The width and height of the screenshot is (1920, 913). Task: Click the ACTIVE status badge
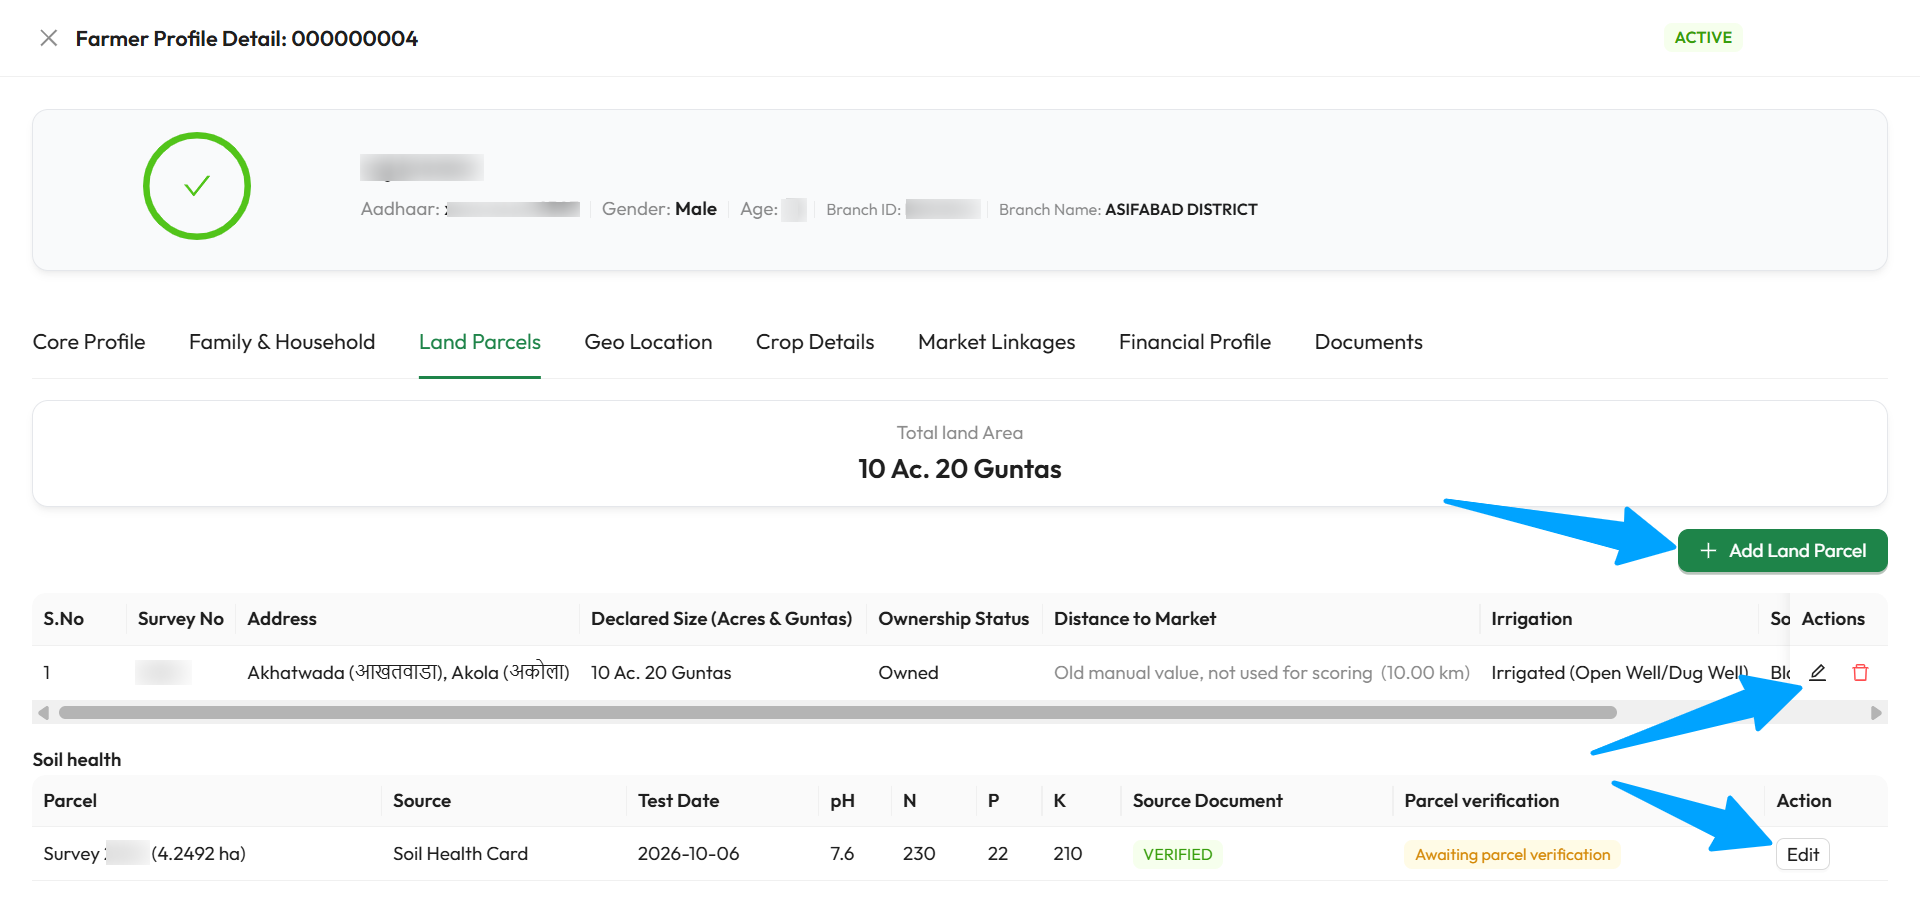point(1703,37)
